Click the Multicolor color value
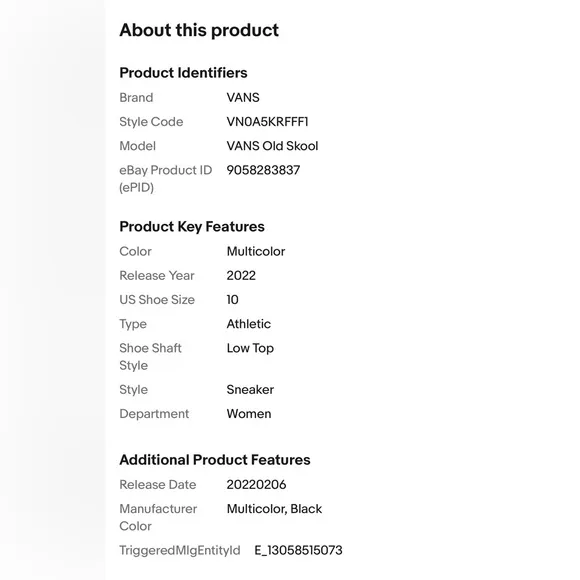Screen dimensions: 580x580 [x=256, y=252]
